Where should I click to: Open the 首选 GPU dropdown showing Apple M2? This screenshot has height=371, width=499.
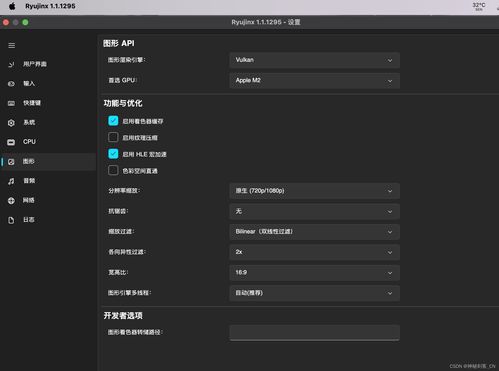(x=314, y=81)
